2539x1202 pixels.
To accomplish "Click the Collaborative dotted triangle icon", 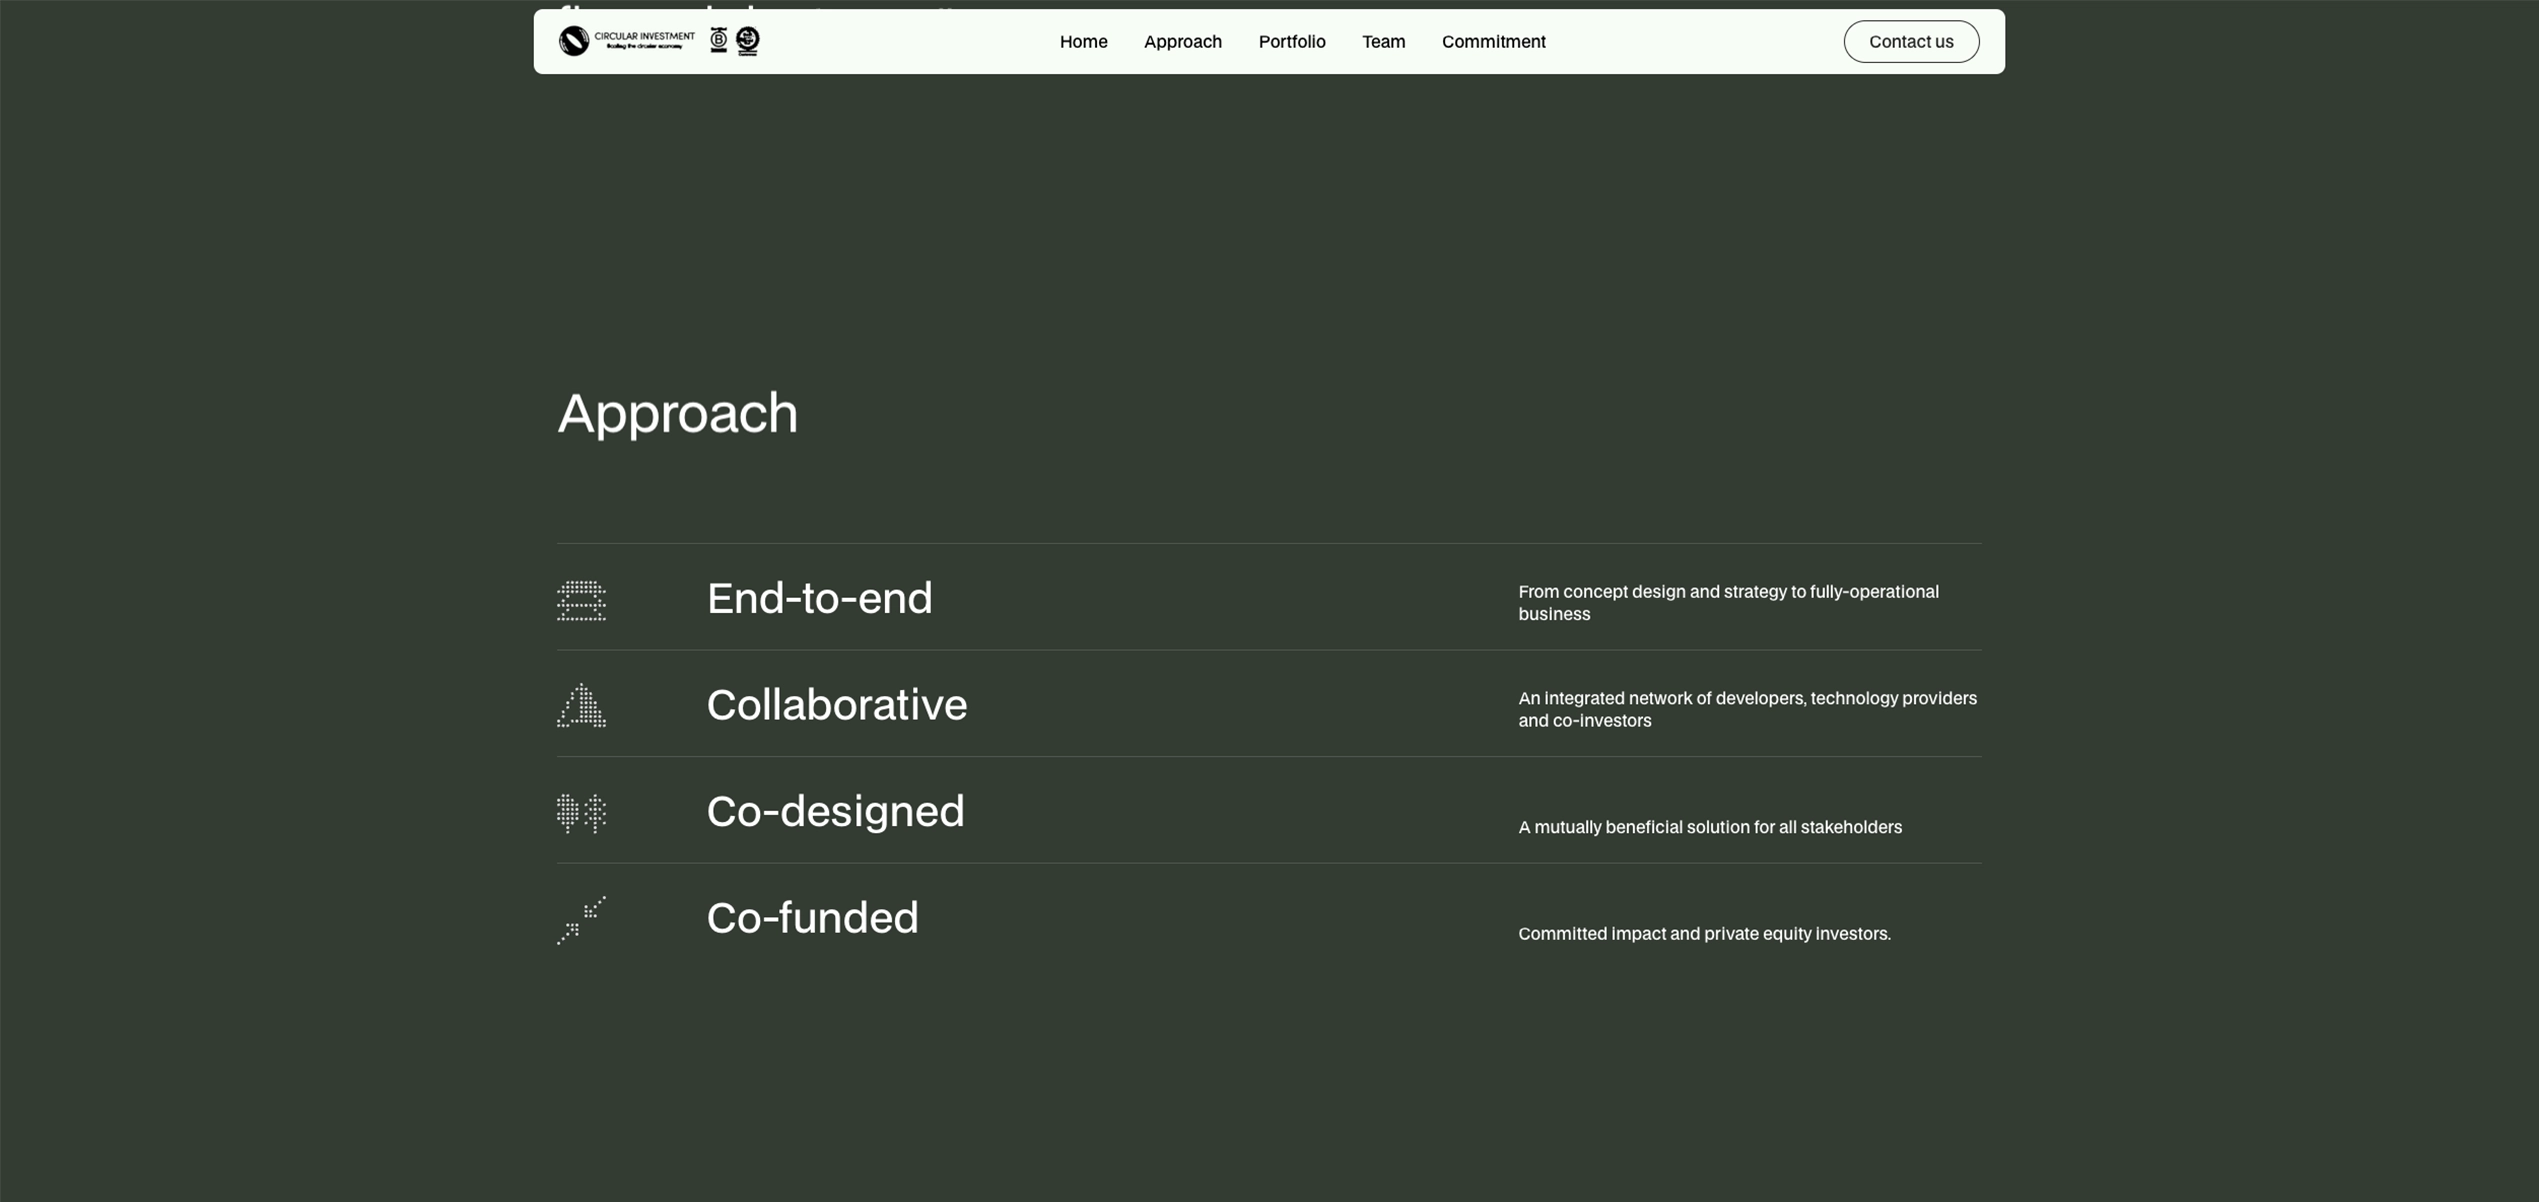I will 581,706.
